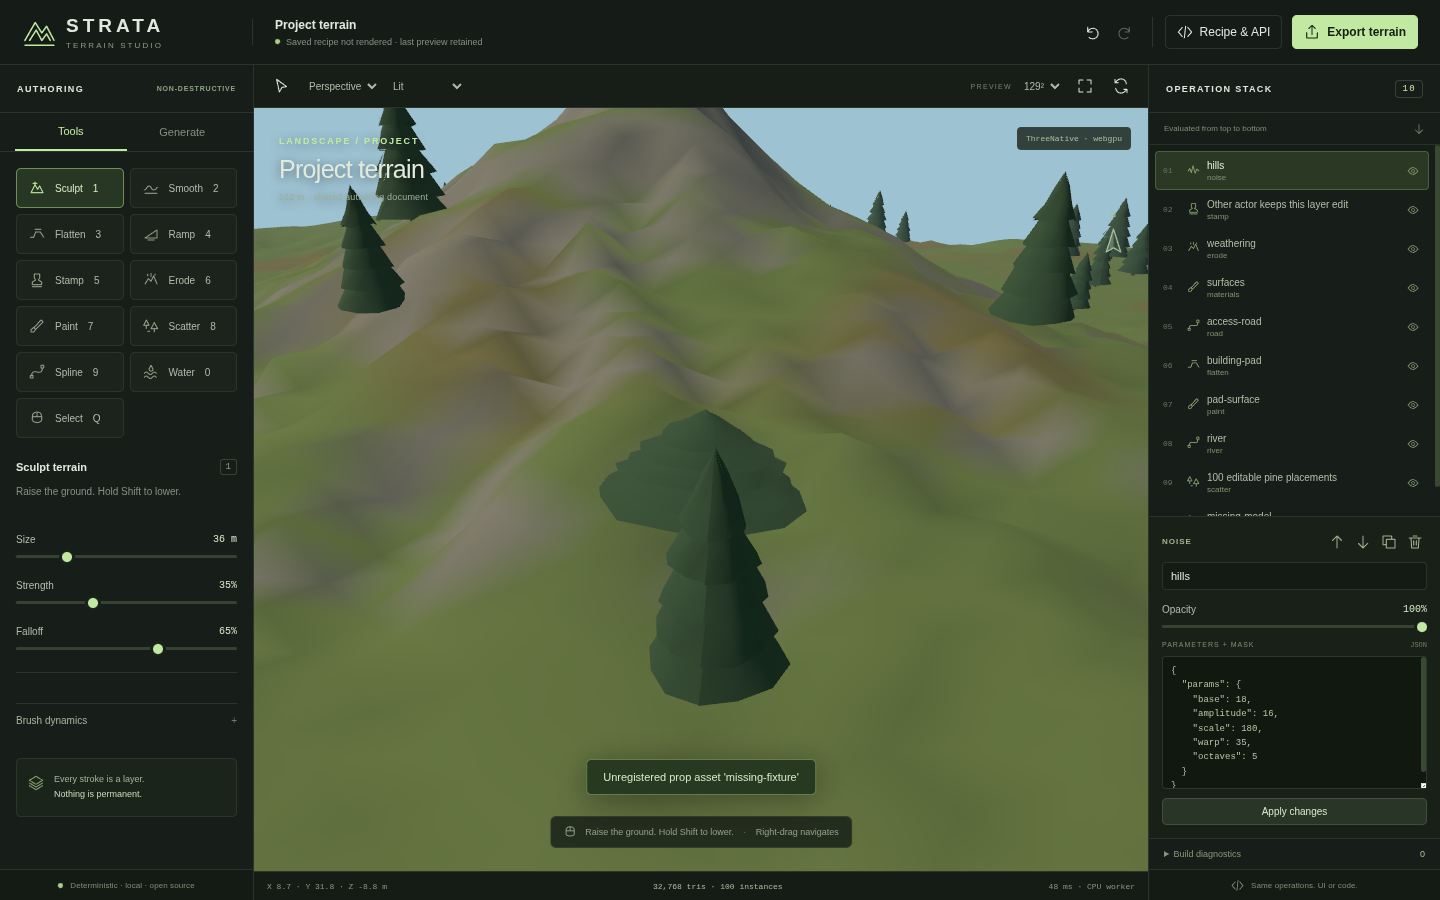Choose the Select tool
This screenshot has height=900, width=1440.
point(70,418)
